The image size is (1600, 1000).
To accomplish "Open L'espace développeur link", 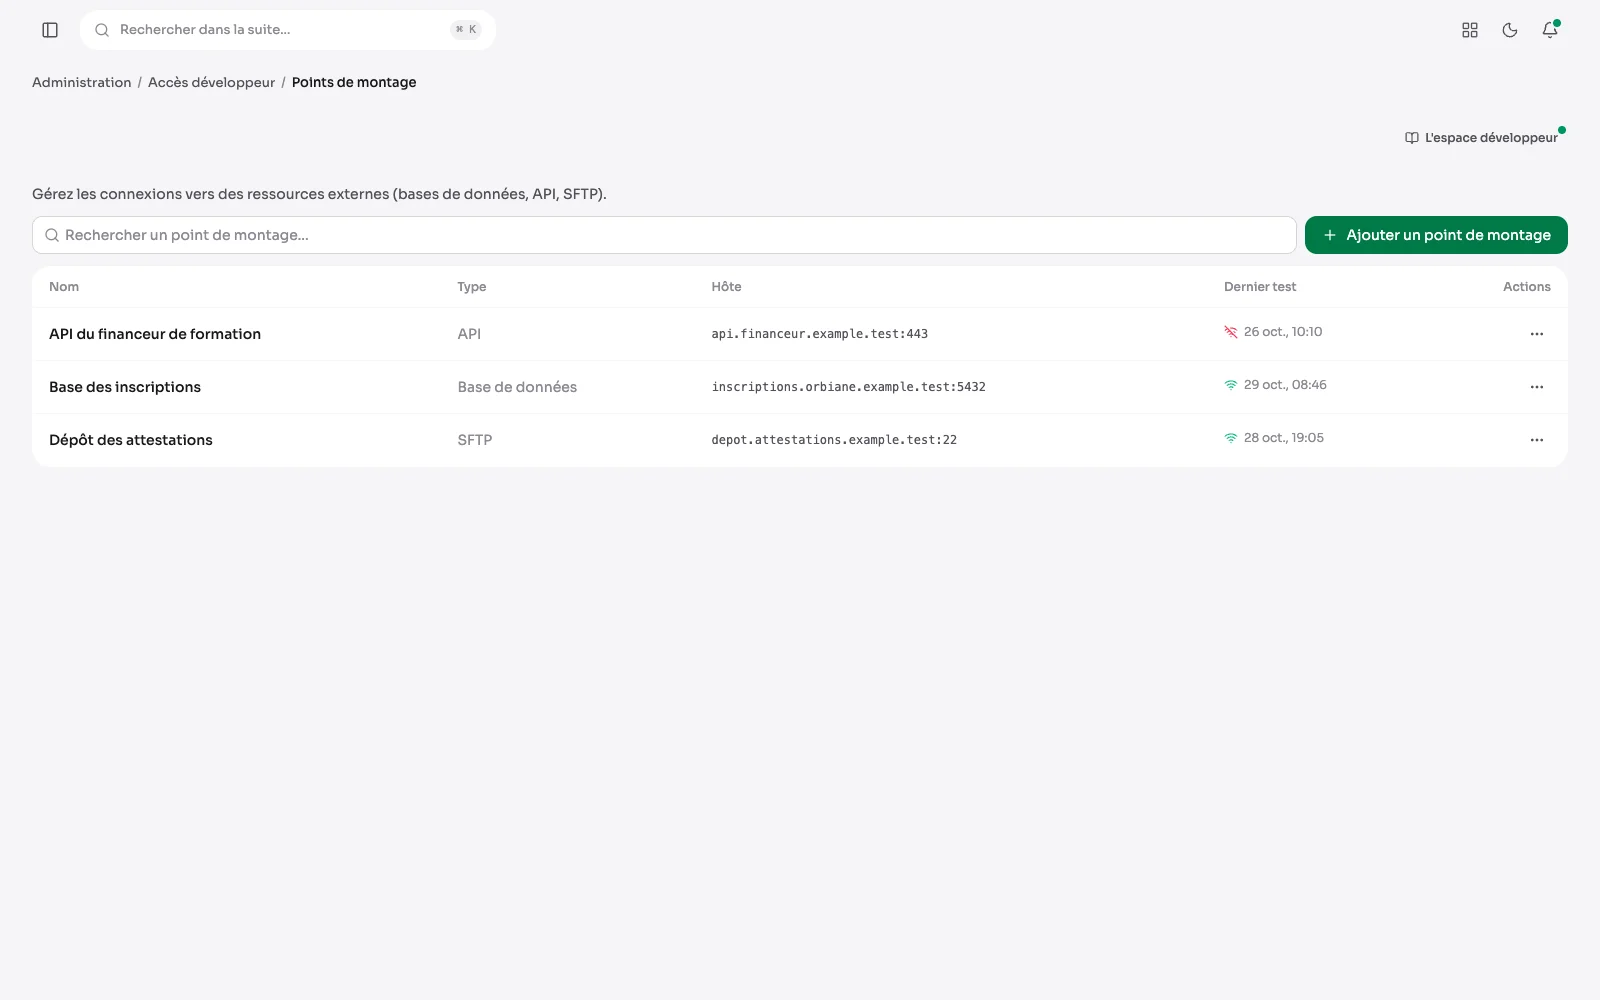I will pos(1481,138).
